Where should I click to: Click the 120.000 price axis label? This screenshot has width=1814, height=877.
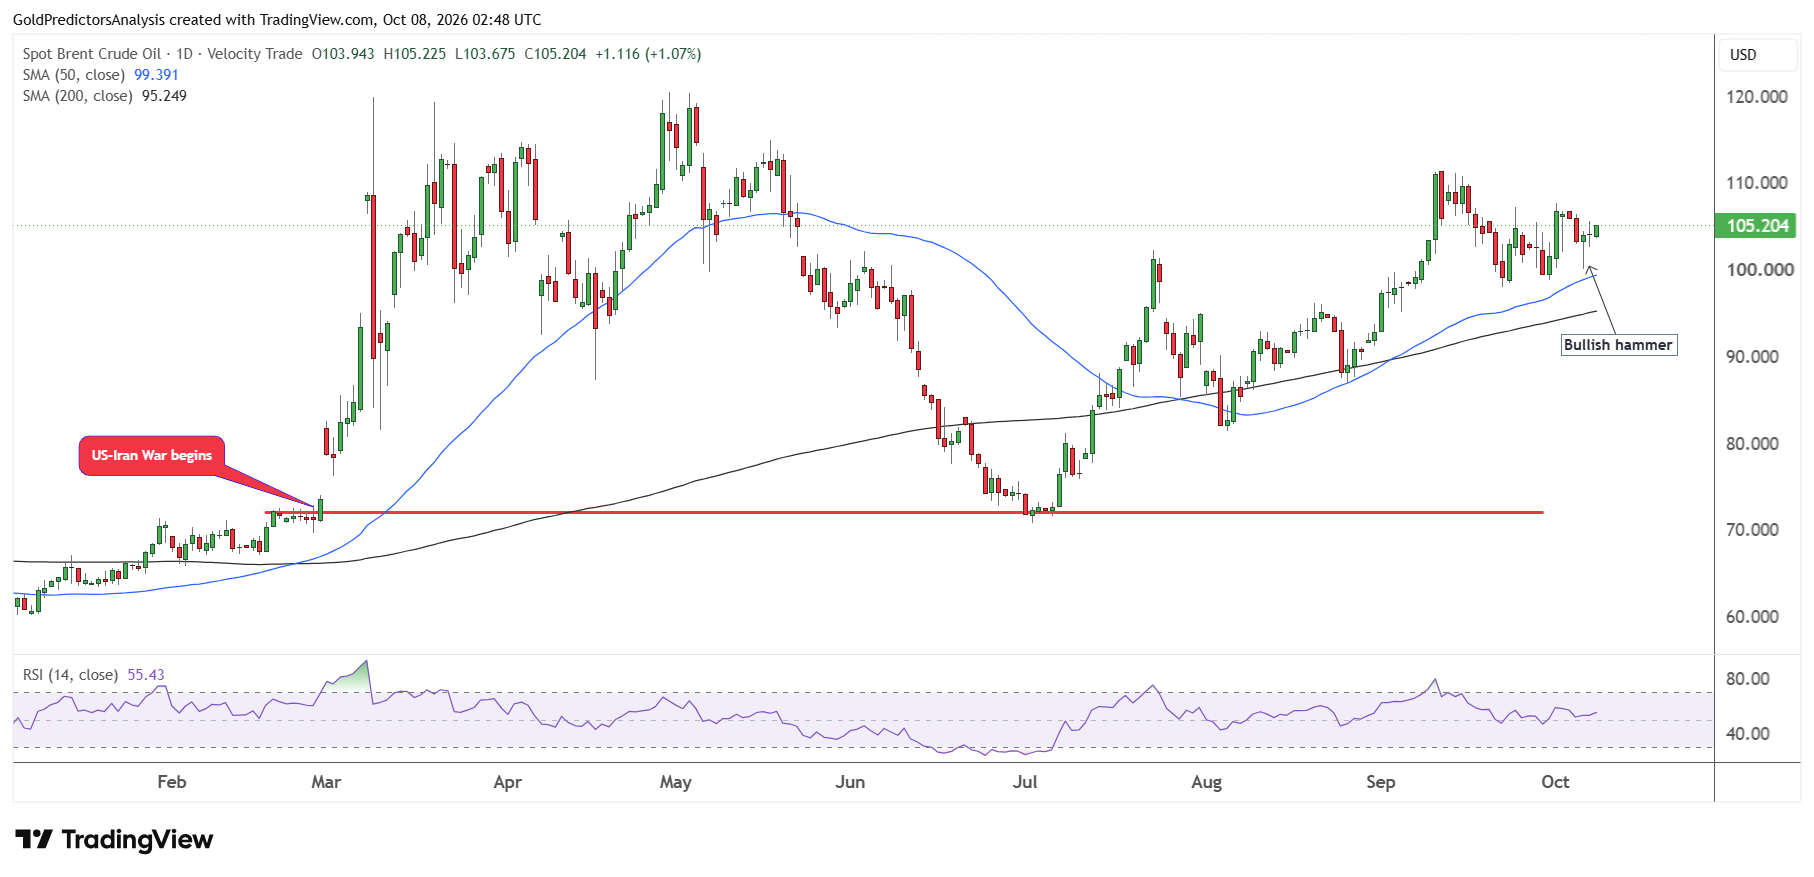coord(1757,97)
